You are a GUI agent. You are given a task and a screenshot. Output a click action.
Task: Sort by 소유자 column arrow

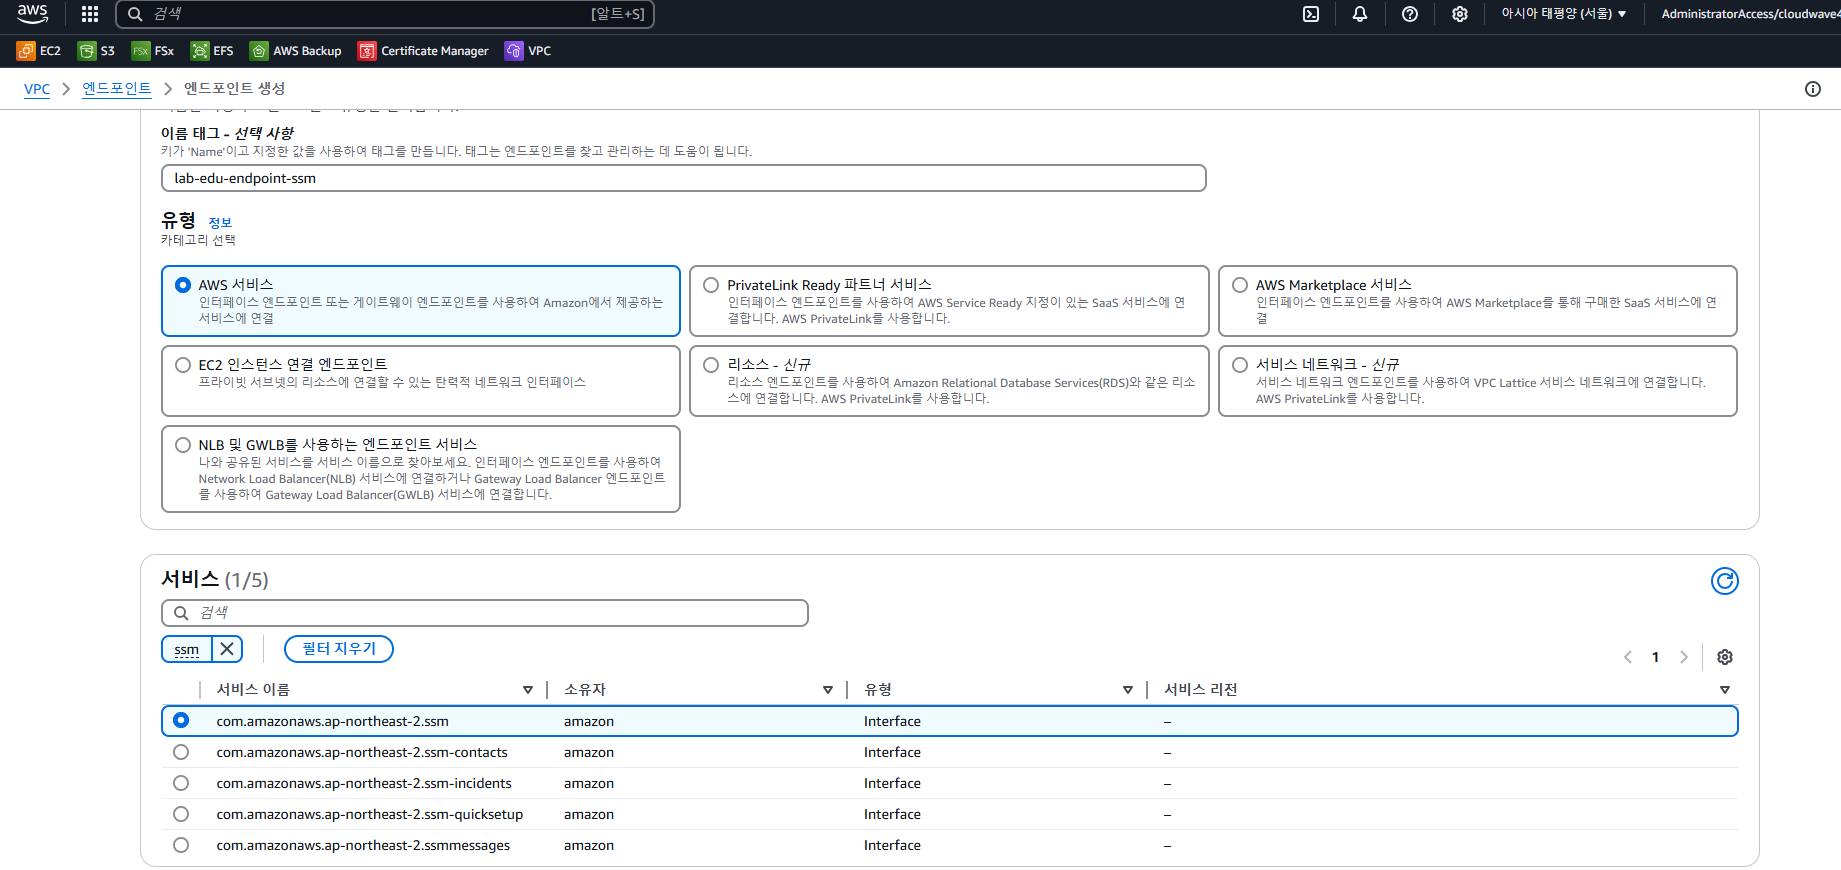[828, 690]
